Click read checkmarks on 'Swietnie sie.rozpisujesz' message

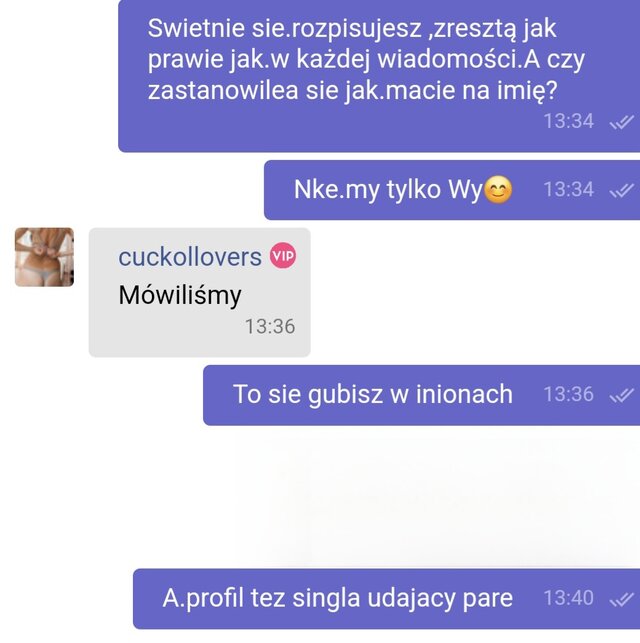(622, 122)
